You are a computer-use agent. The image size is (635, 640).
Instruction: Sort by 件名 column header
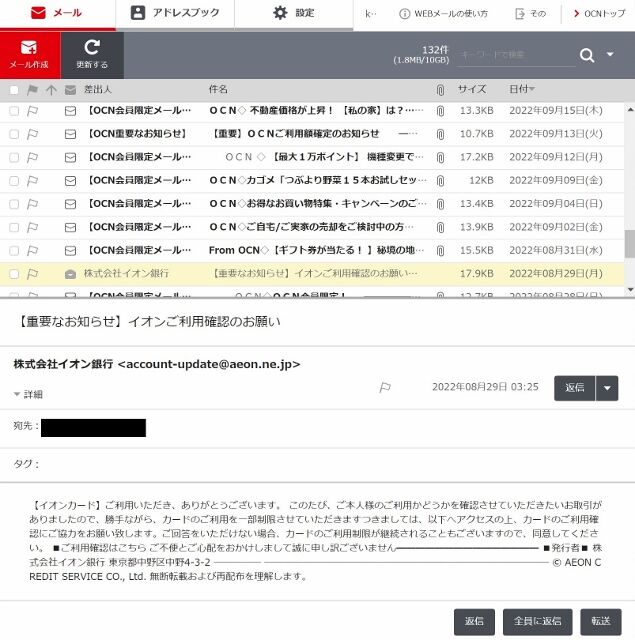(218, 89)
